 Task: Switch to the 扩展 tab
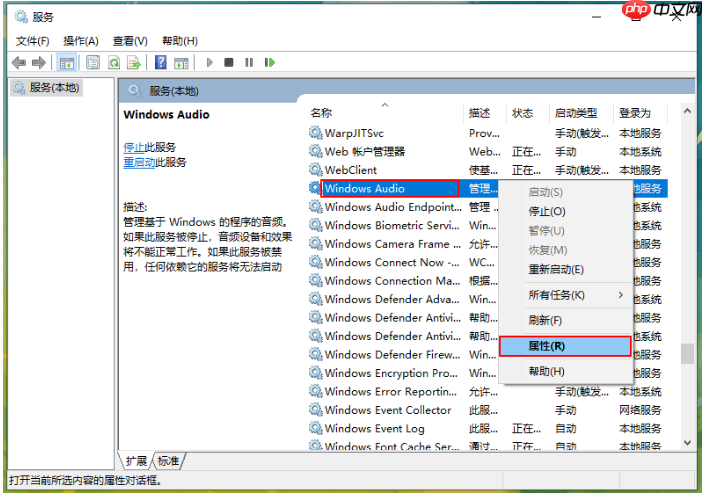click(x=136, y=461)
